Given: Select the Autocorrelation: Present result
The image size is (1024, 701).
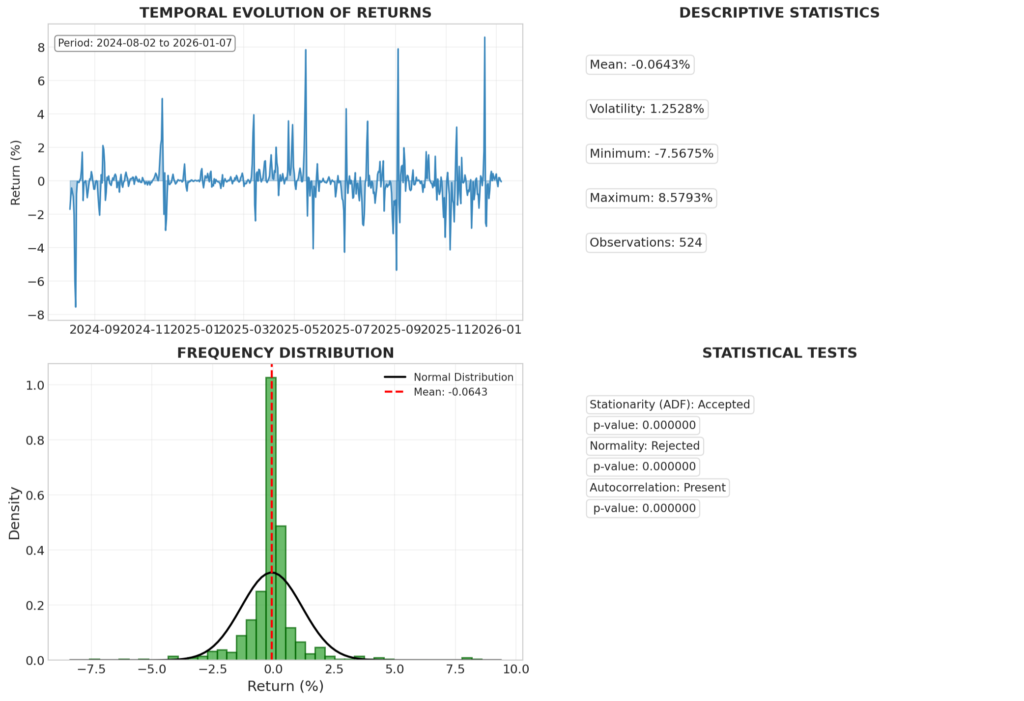Looking at the screenshot, I should (658, 488).
